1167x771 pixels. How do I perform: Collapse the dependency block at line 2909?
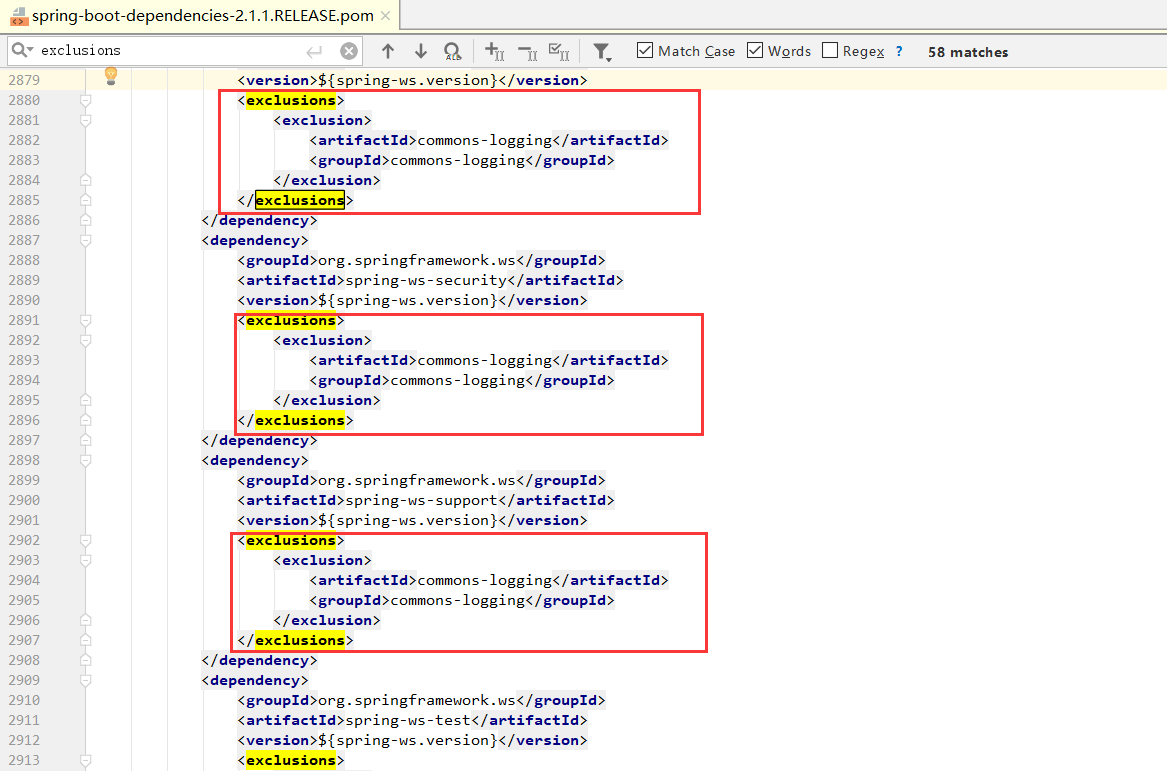tap(86, 680)
